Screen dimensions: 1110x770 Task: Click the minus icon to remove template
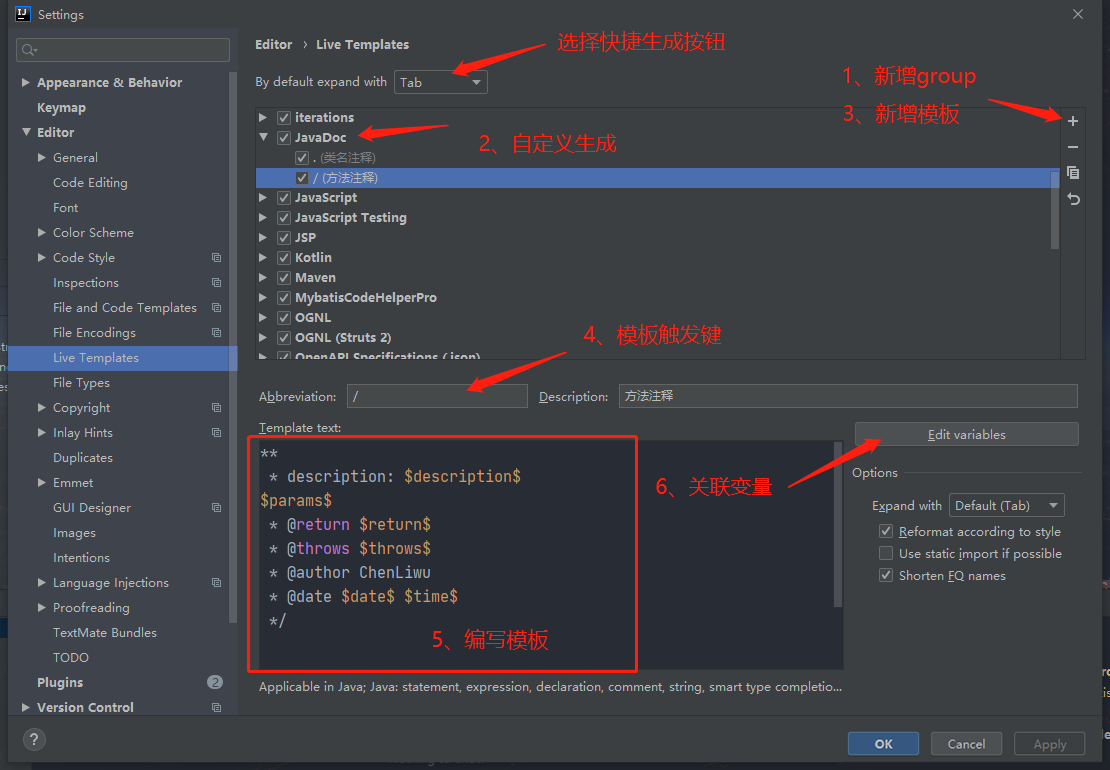pyautogui.click(x=1073, y=147)
